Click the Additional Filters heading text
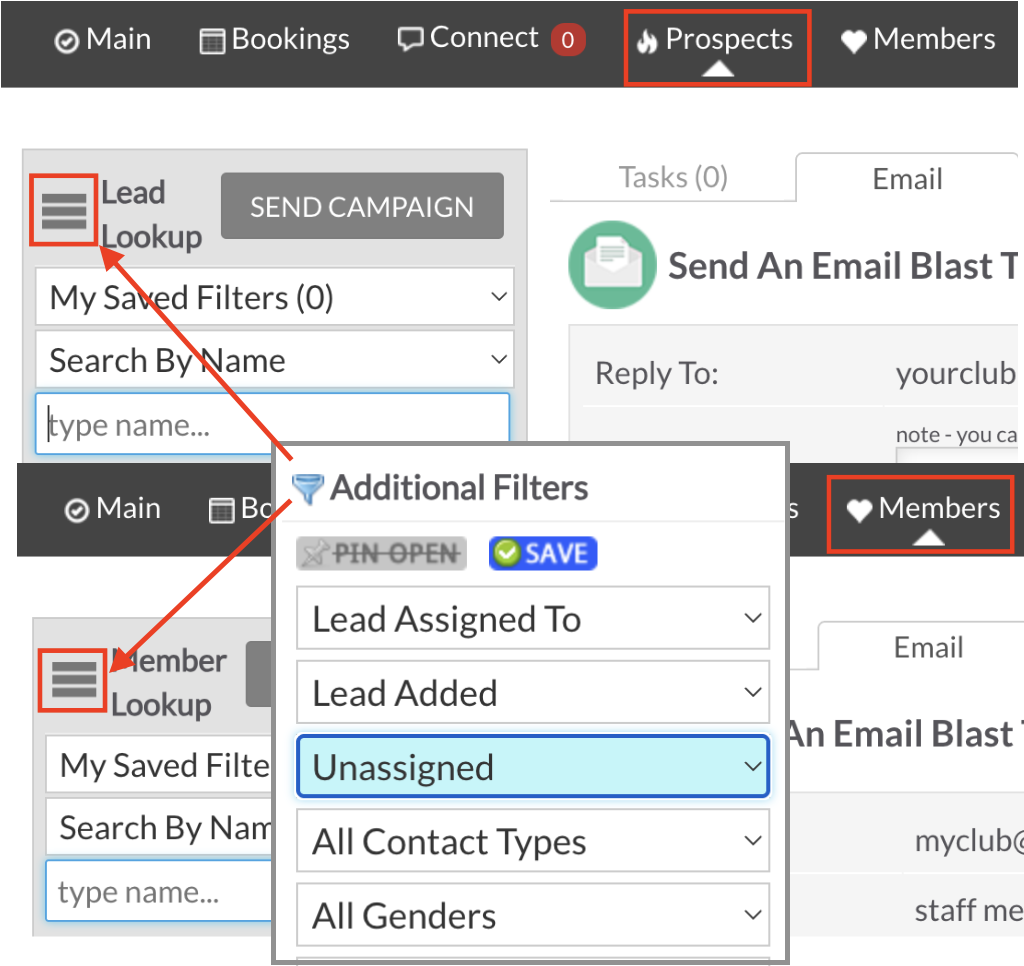This screenshot has height=966, width=1024. (458, 487)
